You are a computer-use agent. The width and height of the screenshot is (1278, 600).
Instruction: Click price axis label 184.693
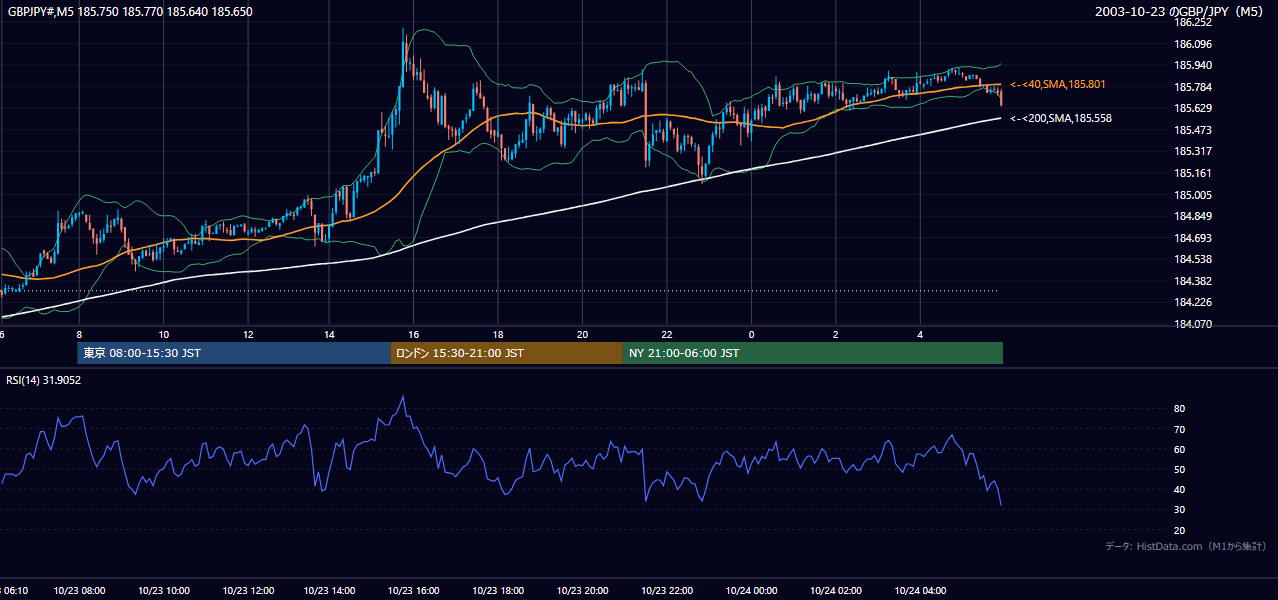[1193, 238]
